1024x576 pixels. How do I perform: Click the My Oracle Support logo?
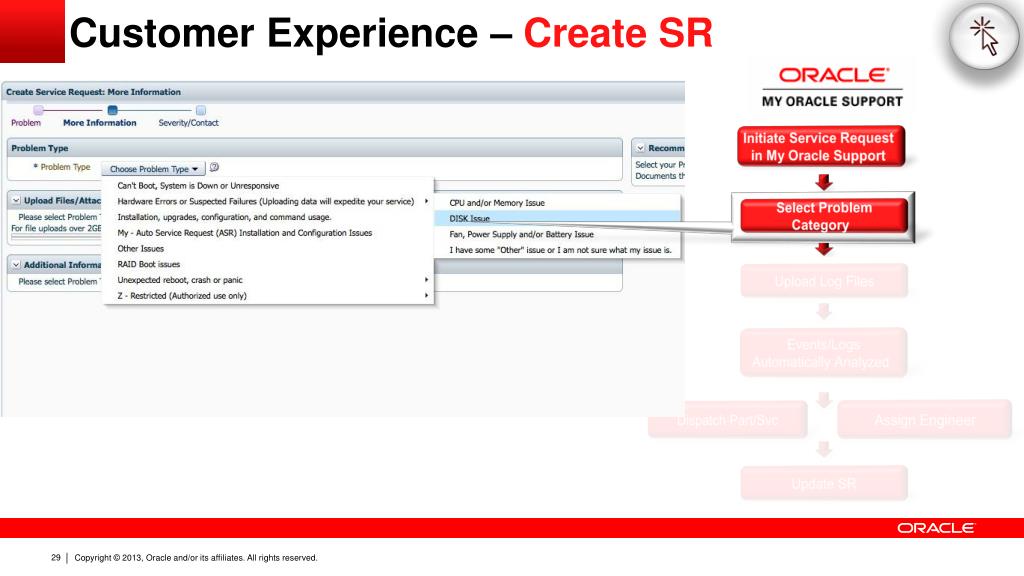coord(832,87)
